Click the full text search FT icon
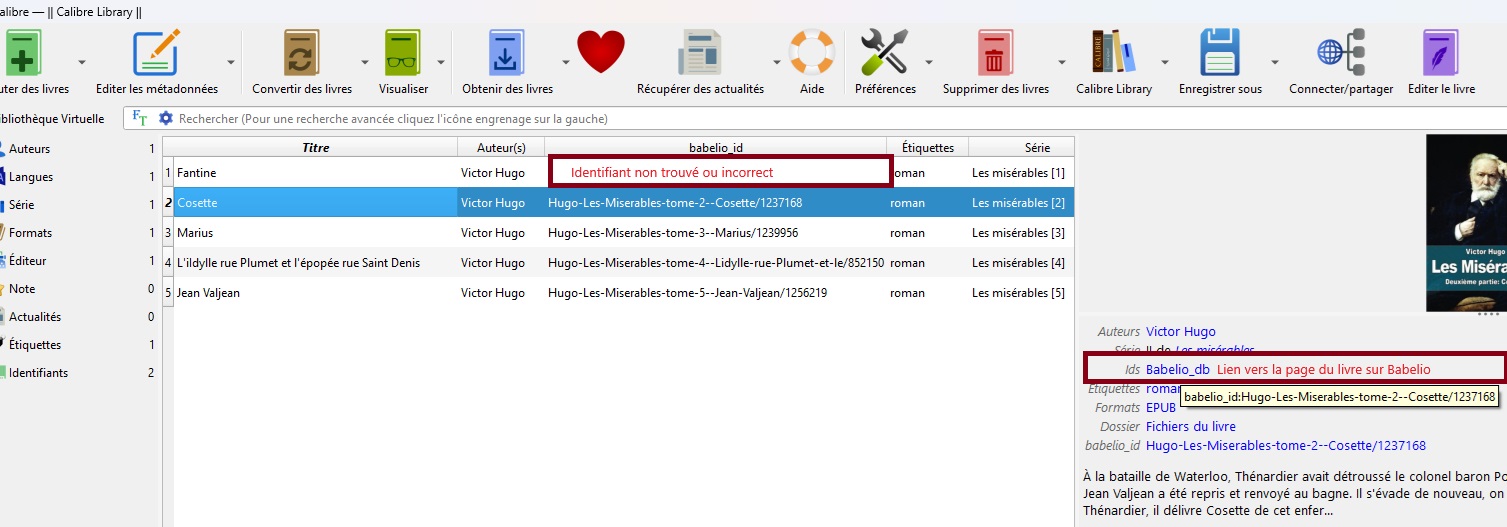The height and width of the screenshot is (527, 1507). click(140, 118)
